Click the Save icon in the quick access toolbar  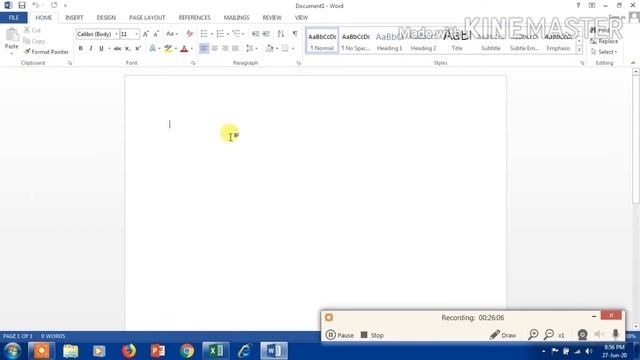point(22,5)
